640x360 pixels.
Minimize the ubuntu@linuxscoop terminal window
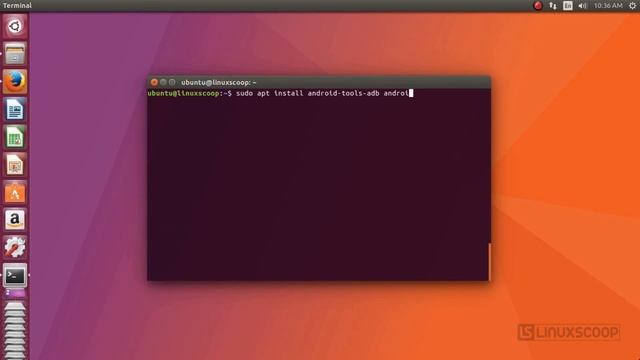coord(163,82)
